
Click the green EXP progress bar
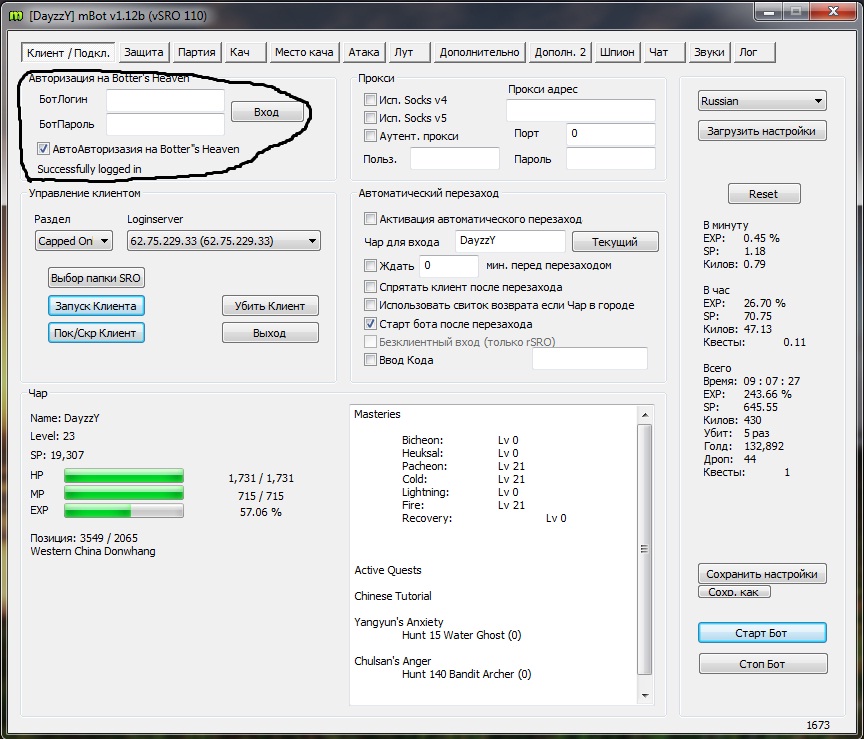tap(123, 511)
